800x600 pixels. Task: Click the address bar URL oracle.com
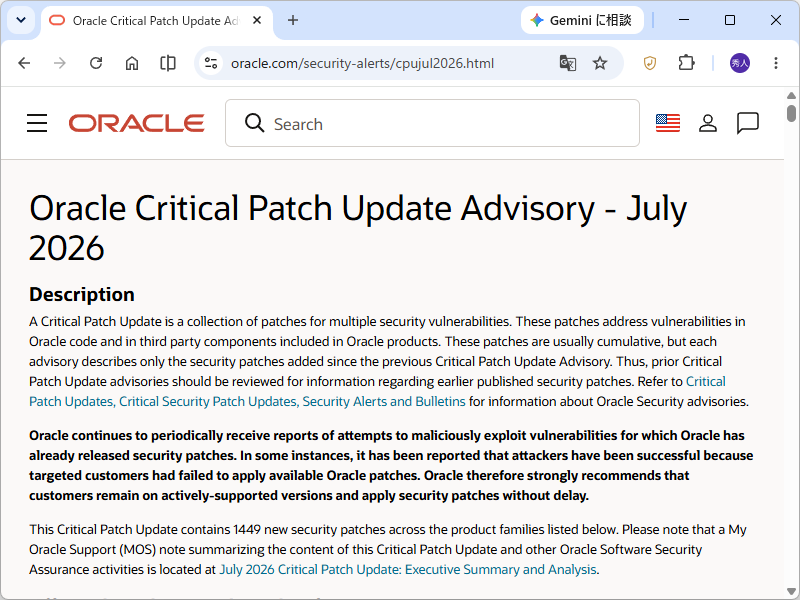(x=362, y=63)
